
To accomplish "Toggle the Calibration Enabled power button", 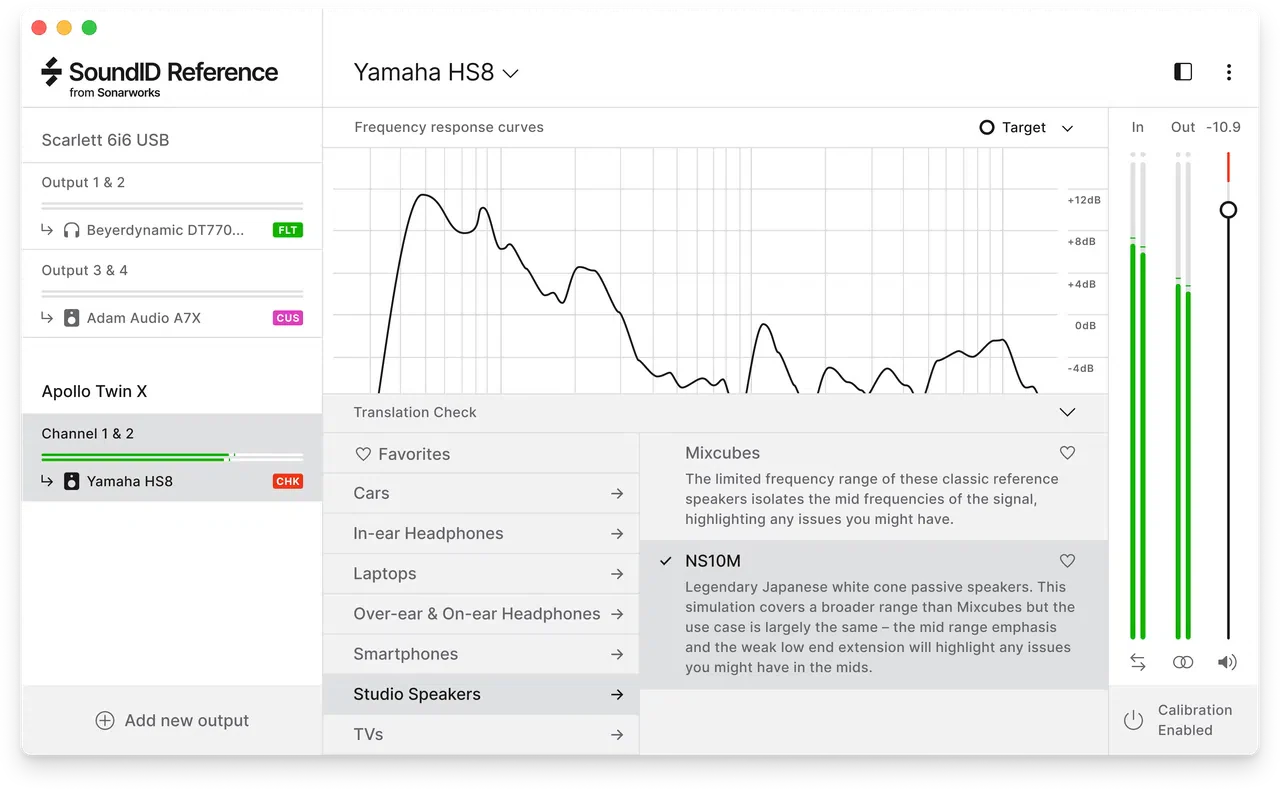I will [1133, 720].
